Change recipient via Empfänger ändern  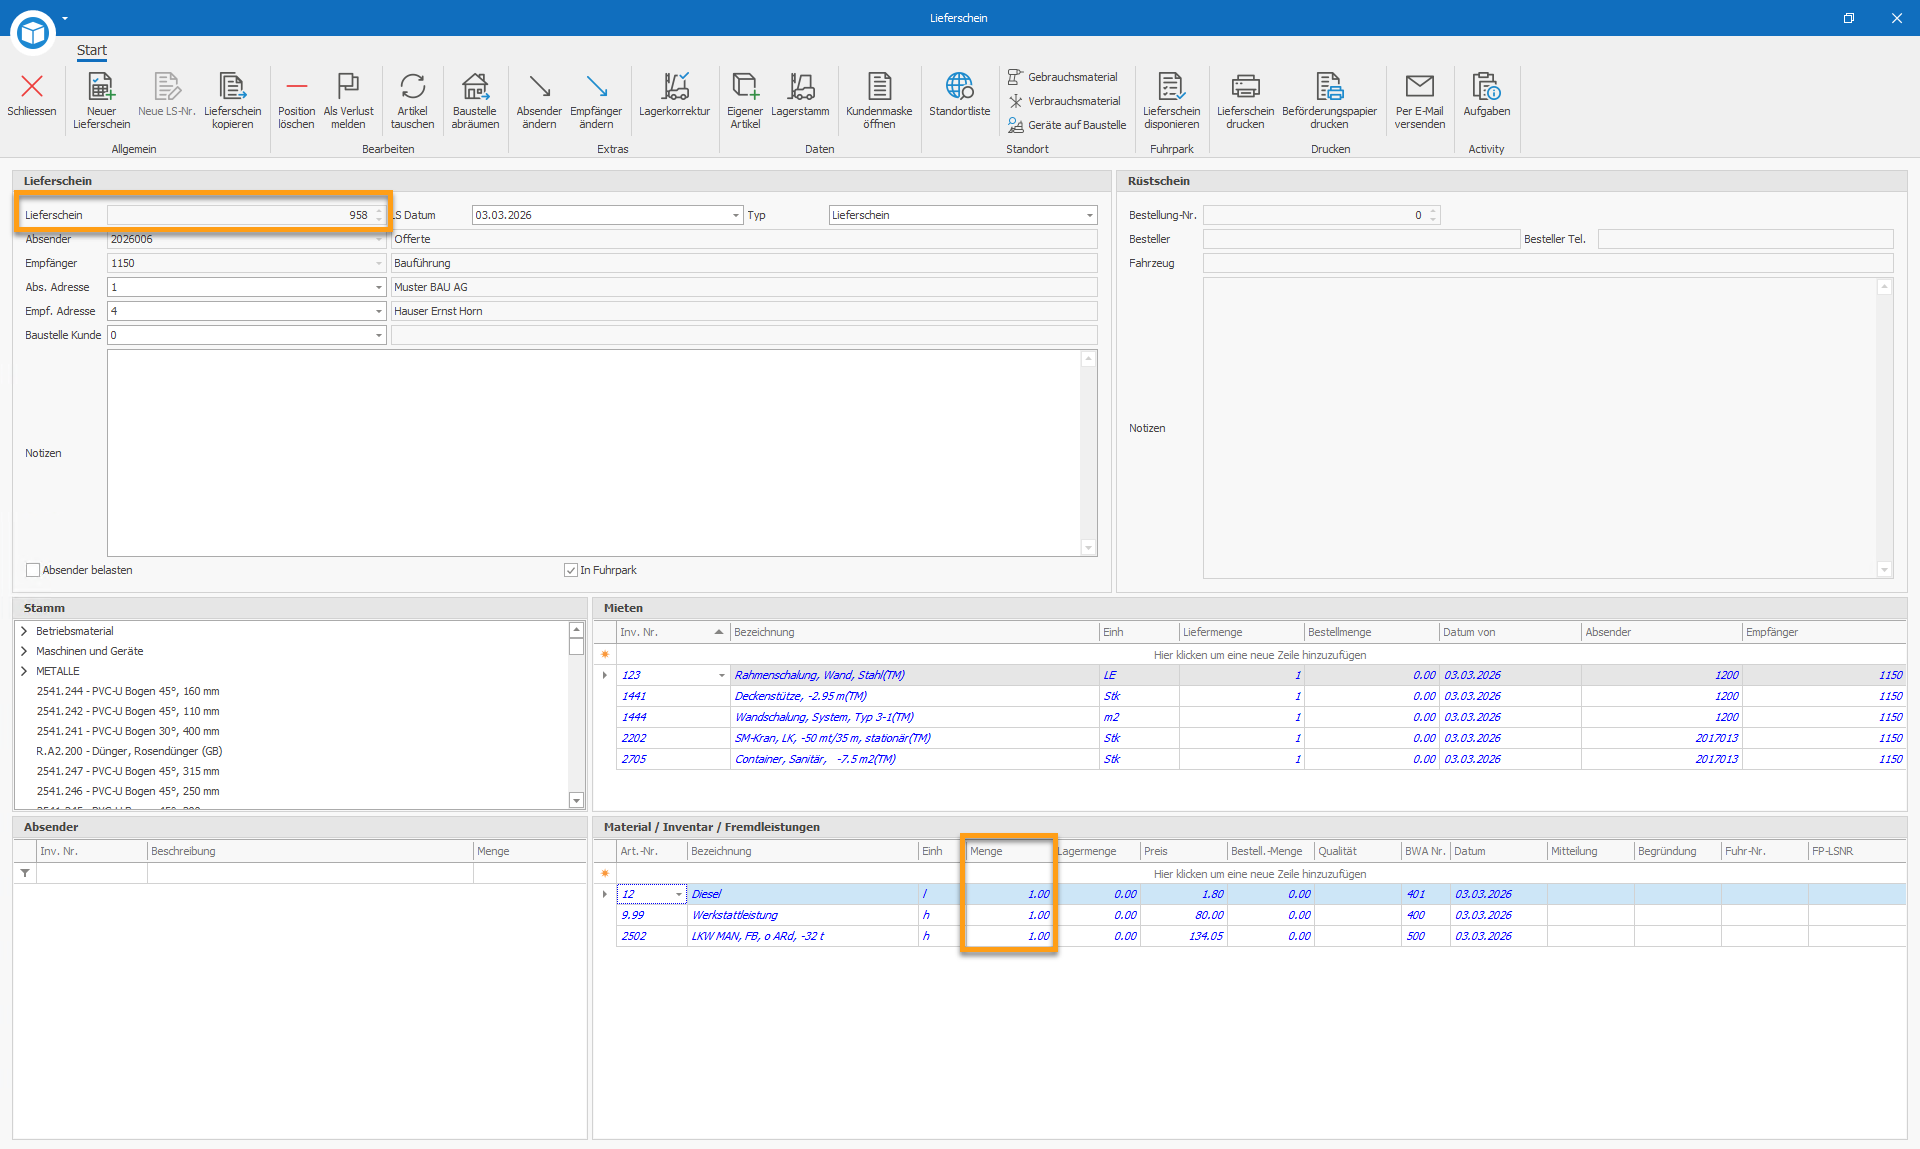pos(596,100)
